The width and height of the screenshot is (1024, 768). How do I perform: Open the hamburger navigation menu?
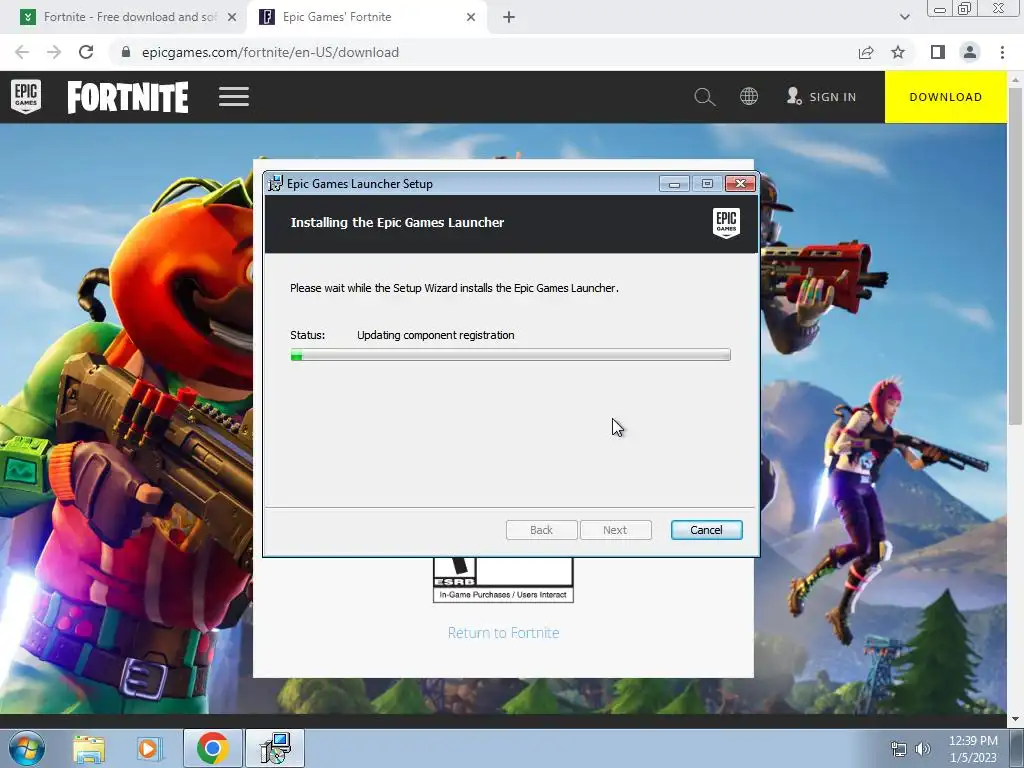pyautogui.click(x=234, y=97)
